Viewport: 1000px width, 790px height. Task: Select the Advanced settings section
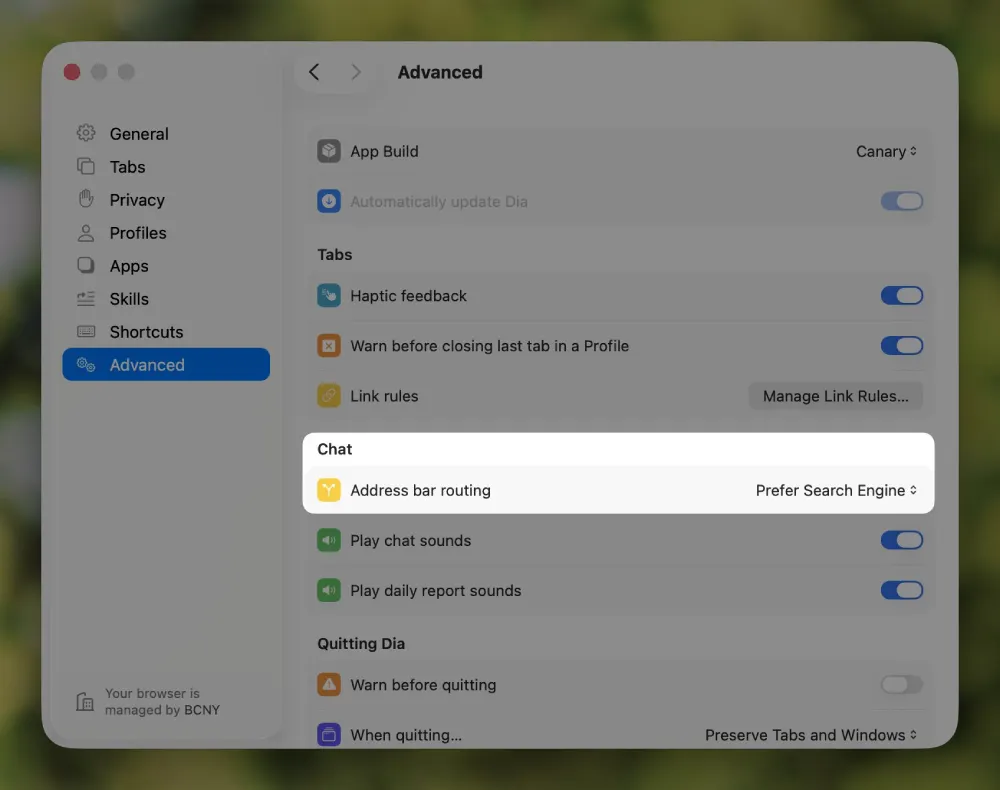point(166,365)
